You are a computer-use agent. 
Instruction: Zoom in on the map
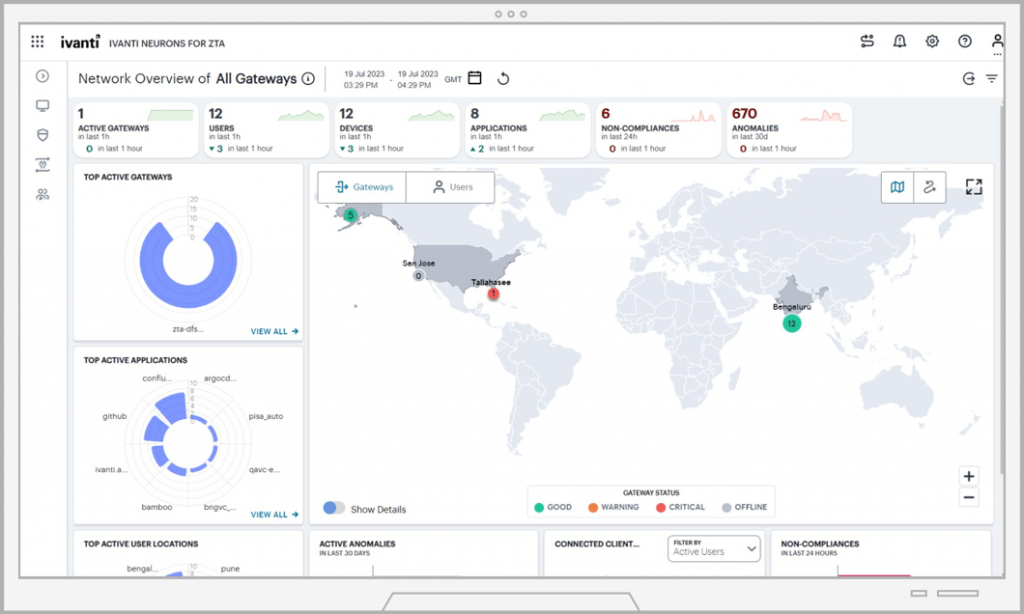[x=968, y=476]
